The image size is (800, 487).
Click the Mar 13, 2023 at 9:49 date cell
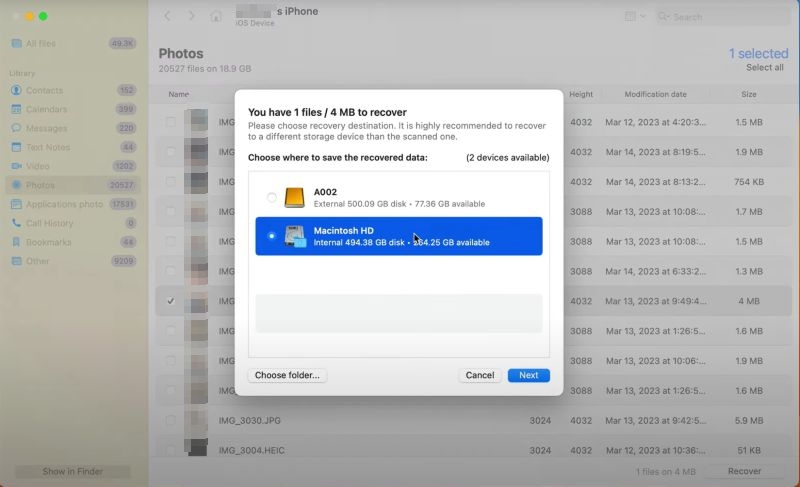(656, 301)
